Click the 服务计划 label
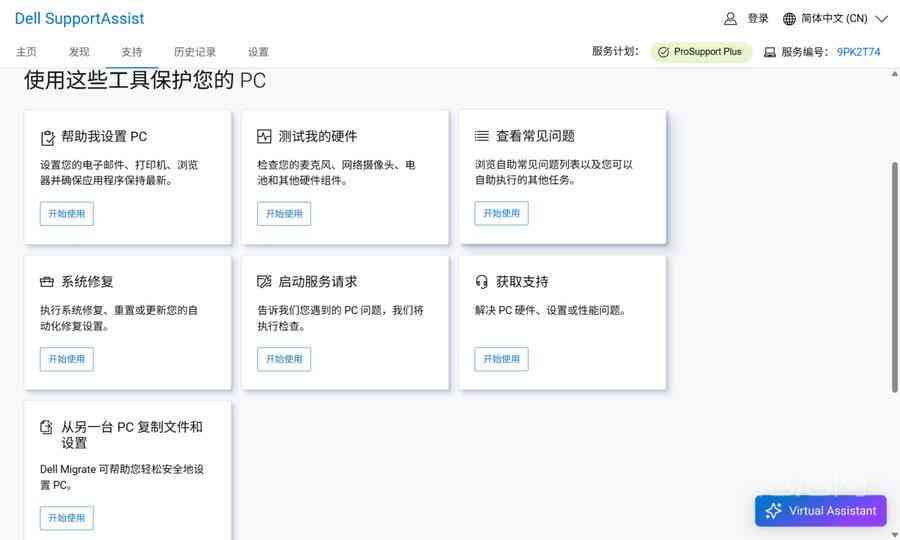The image size is (900, 540). (x=615, y=51)
